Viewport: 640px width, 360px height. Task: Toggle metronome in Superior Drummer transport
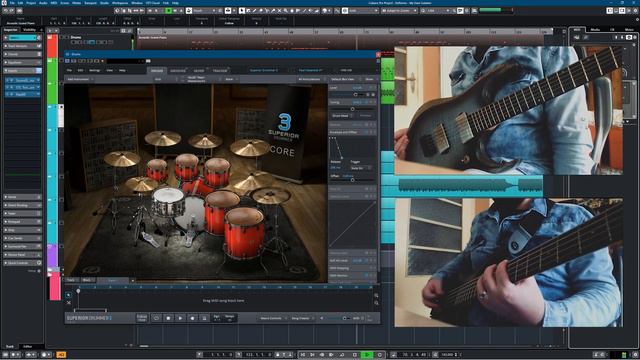click(x=204, y=318)
